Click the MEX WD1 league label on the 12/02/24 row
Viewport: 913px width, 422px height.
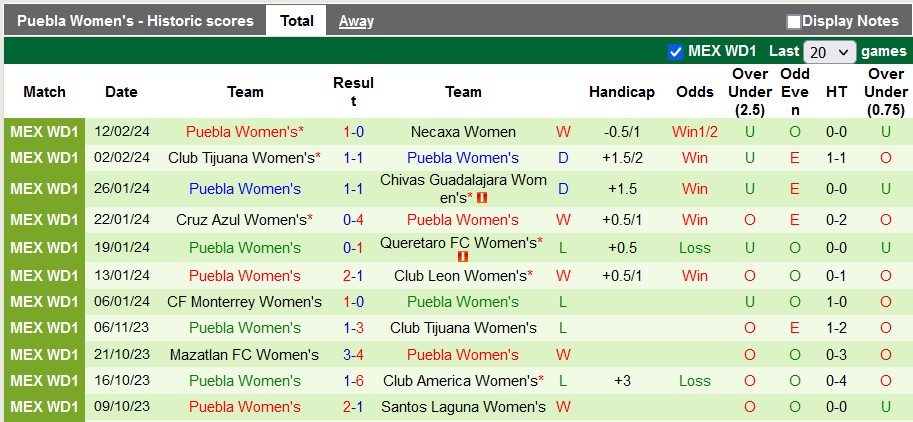44,132
